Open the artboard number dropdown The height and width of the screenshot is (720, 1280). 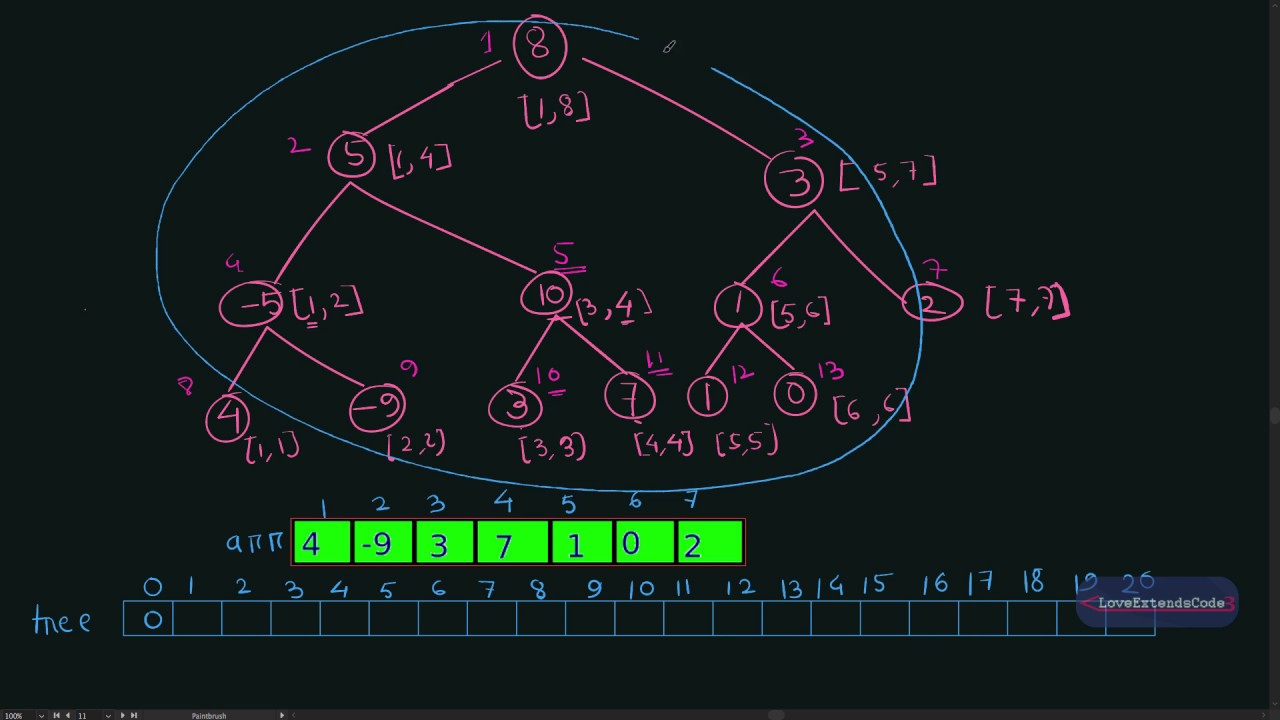108,716
